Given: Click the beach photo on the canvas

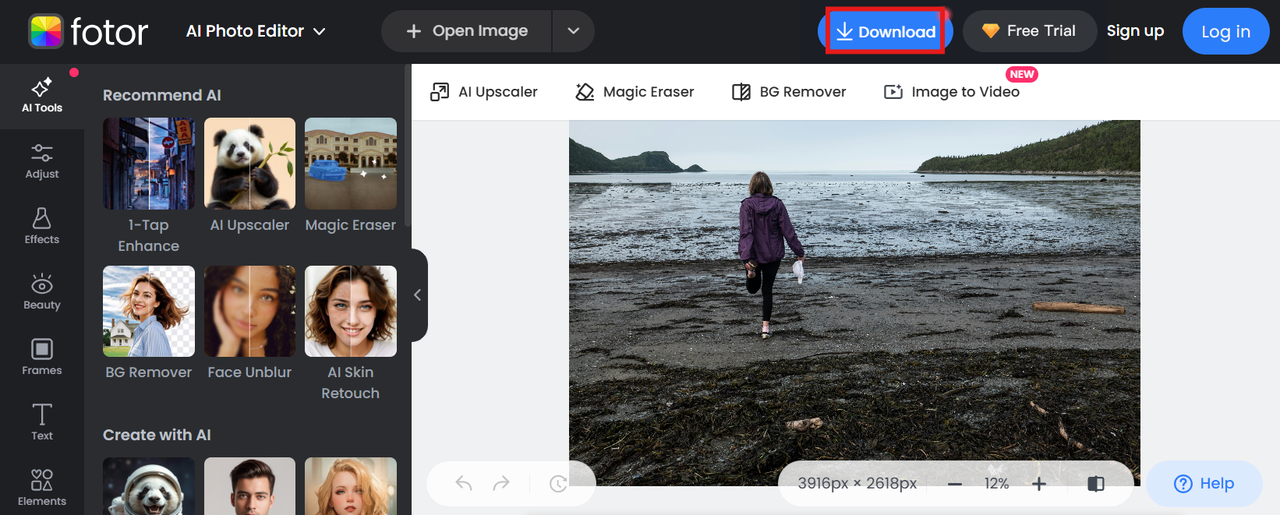Looking at the screenshot, I should click(854, 303).
